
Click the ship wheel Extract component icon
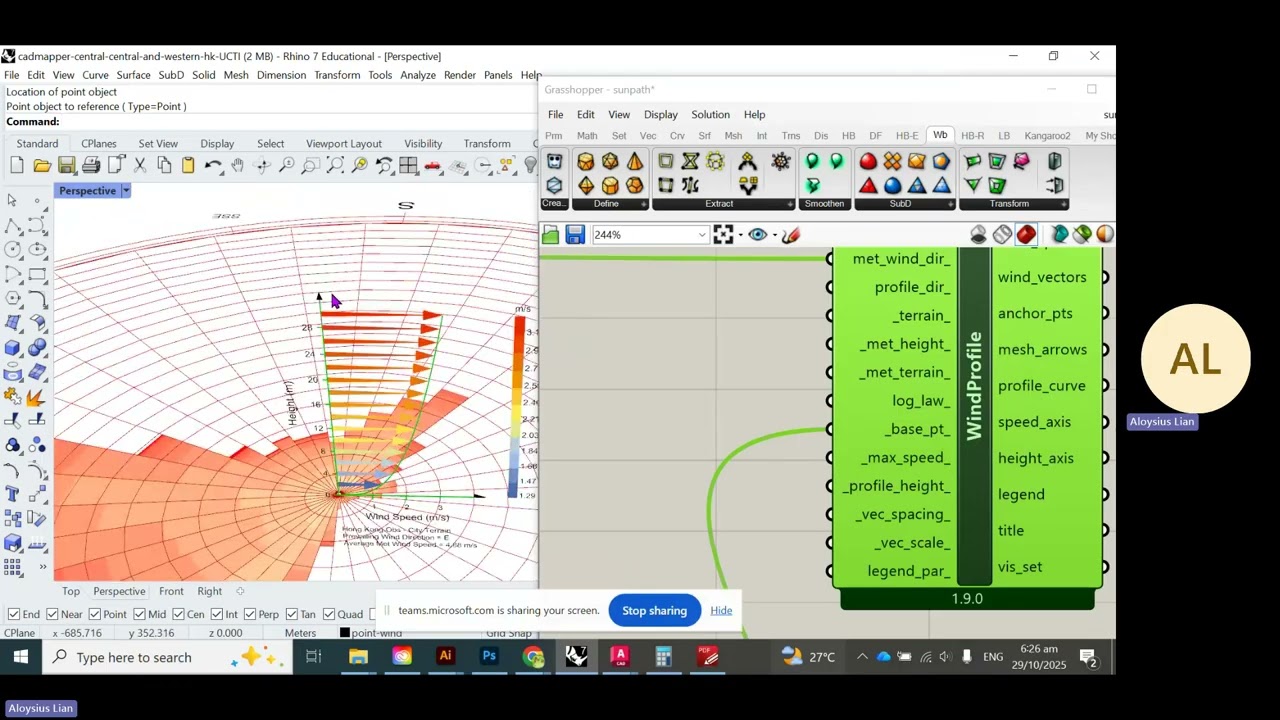(x=781, y=162)
